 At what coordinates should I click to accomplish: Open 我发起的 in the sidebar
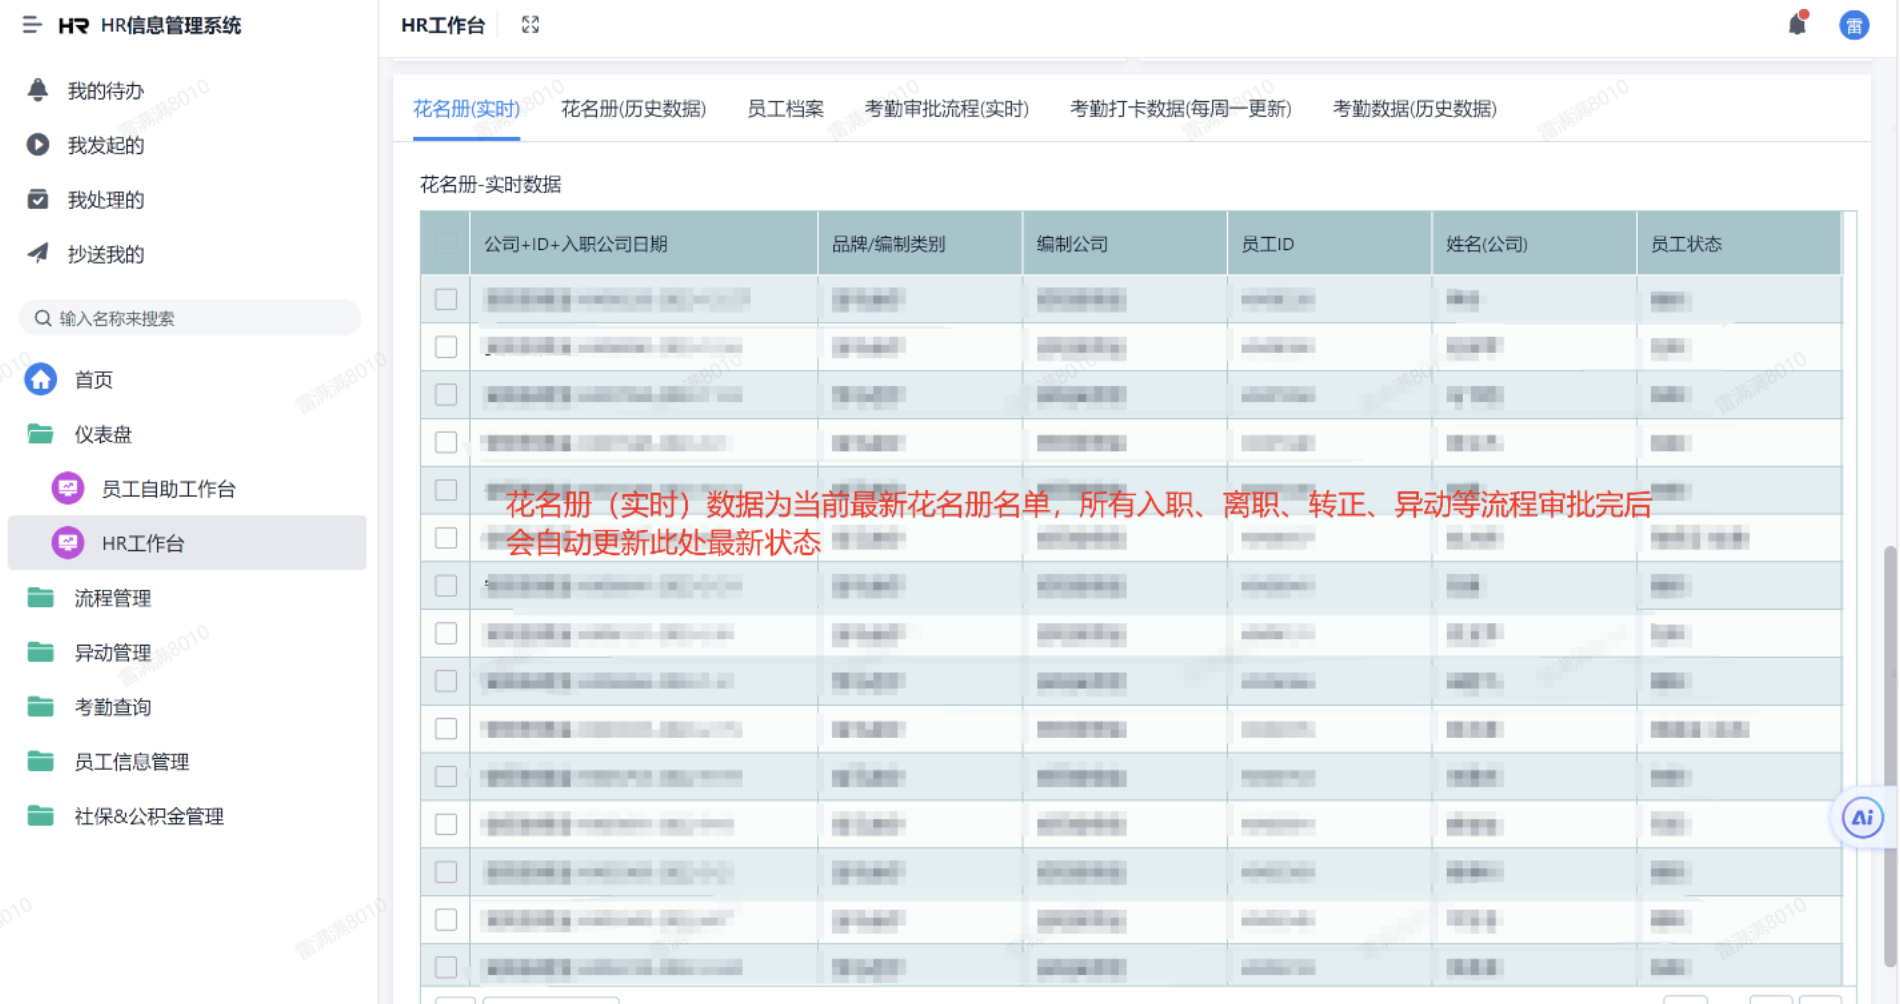tap(105, 145)
